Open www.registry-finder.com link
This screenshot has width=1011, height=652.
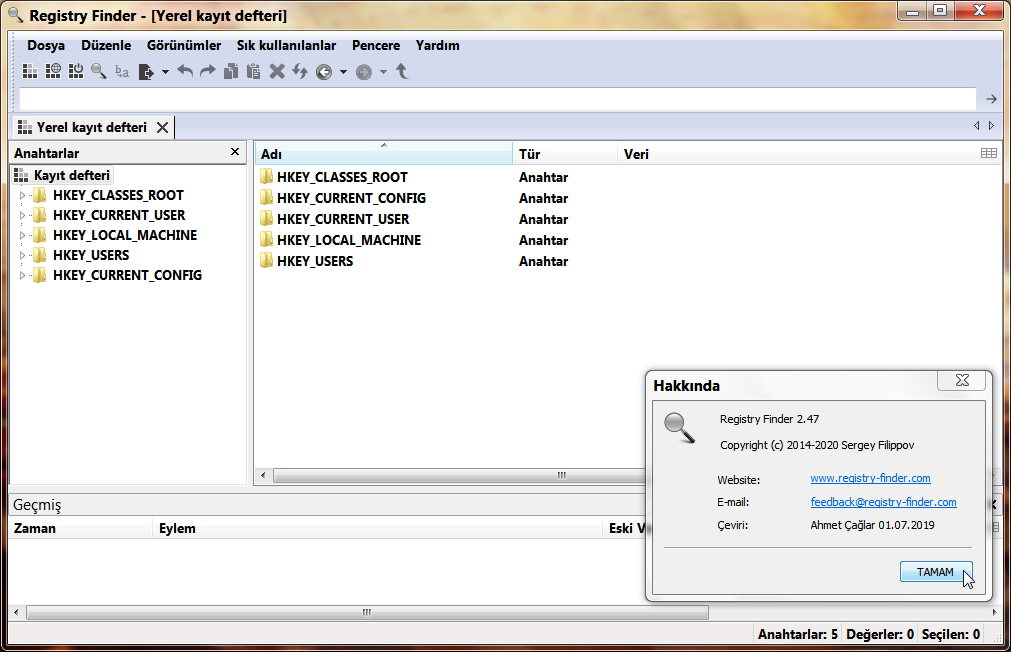tap(870, 478)
